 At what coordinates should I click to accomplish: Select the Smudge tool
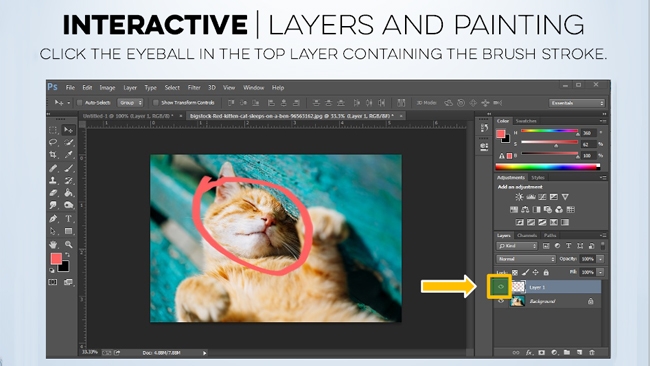point(53,205)
